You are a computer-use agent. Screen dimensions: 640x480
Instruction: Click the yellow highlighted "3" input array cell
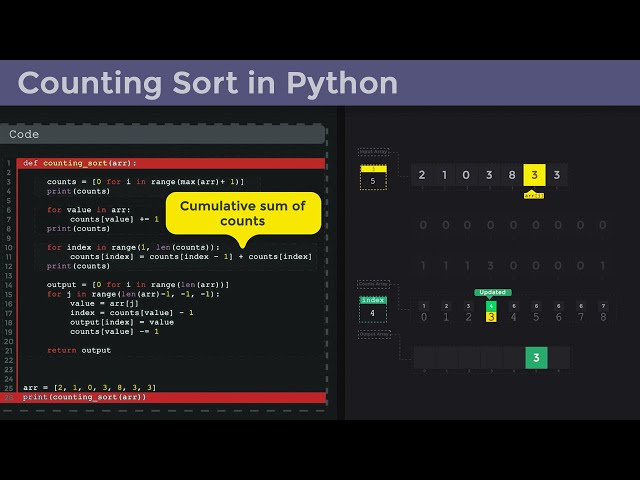(x=534, y=175)
